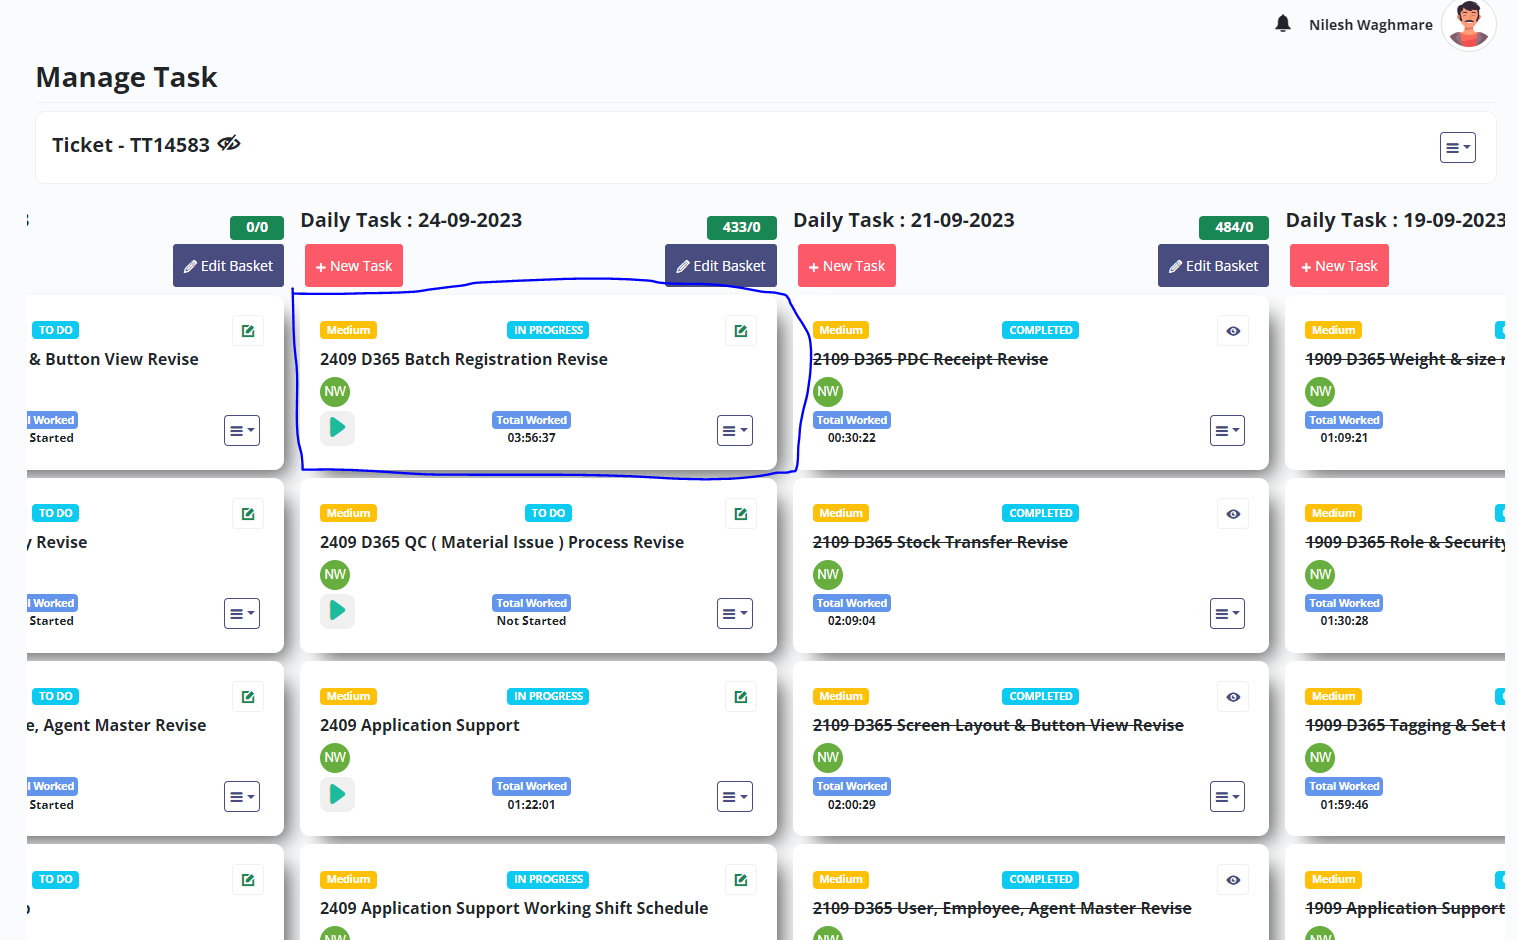The width and height of the screenshot is (1518, 940).
Task: Click the 0/0 basket count badge
Action: click(257, 227)
